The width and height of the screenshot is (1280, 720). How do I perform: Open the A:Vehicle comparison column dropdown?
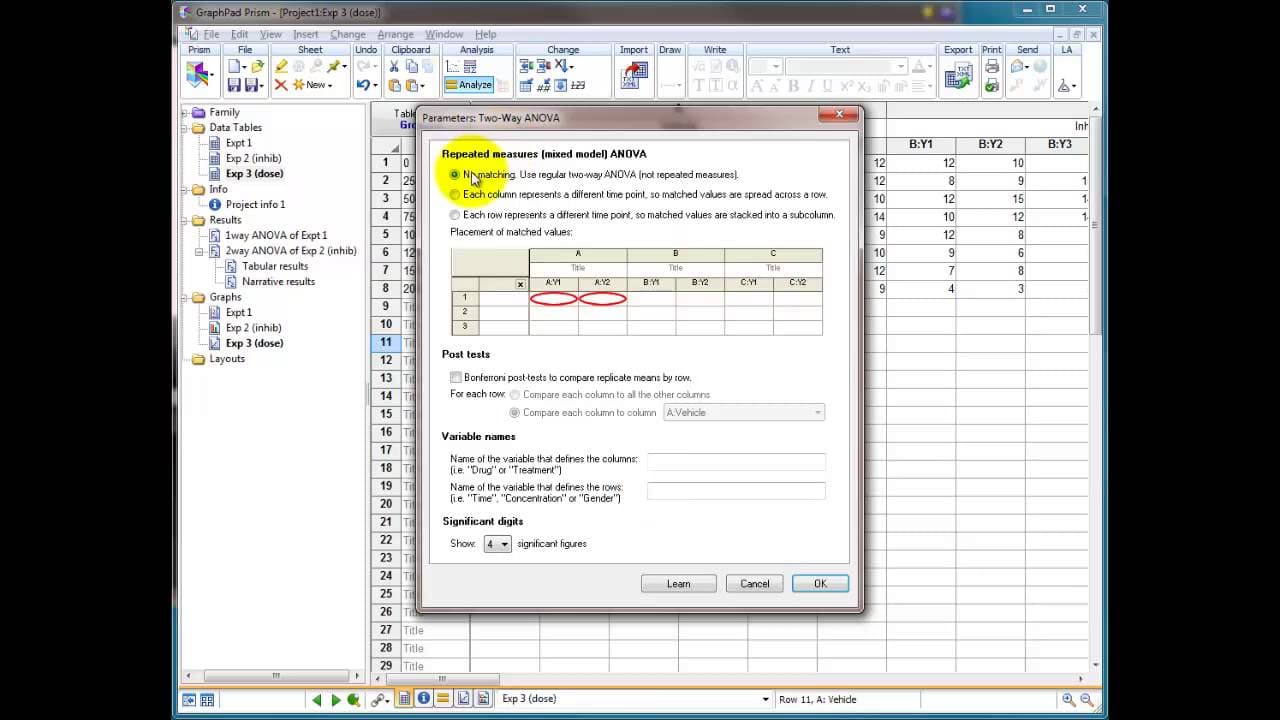[x=744, y=412]
